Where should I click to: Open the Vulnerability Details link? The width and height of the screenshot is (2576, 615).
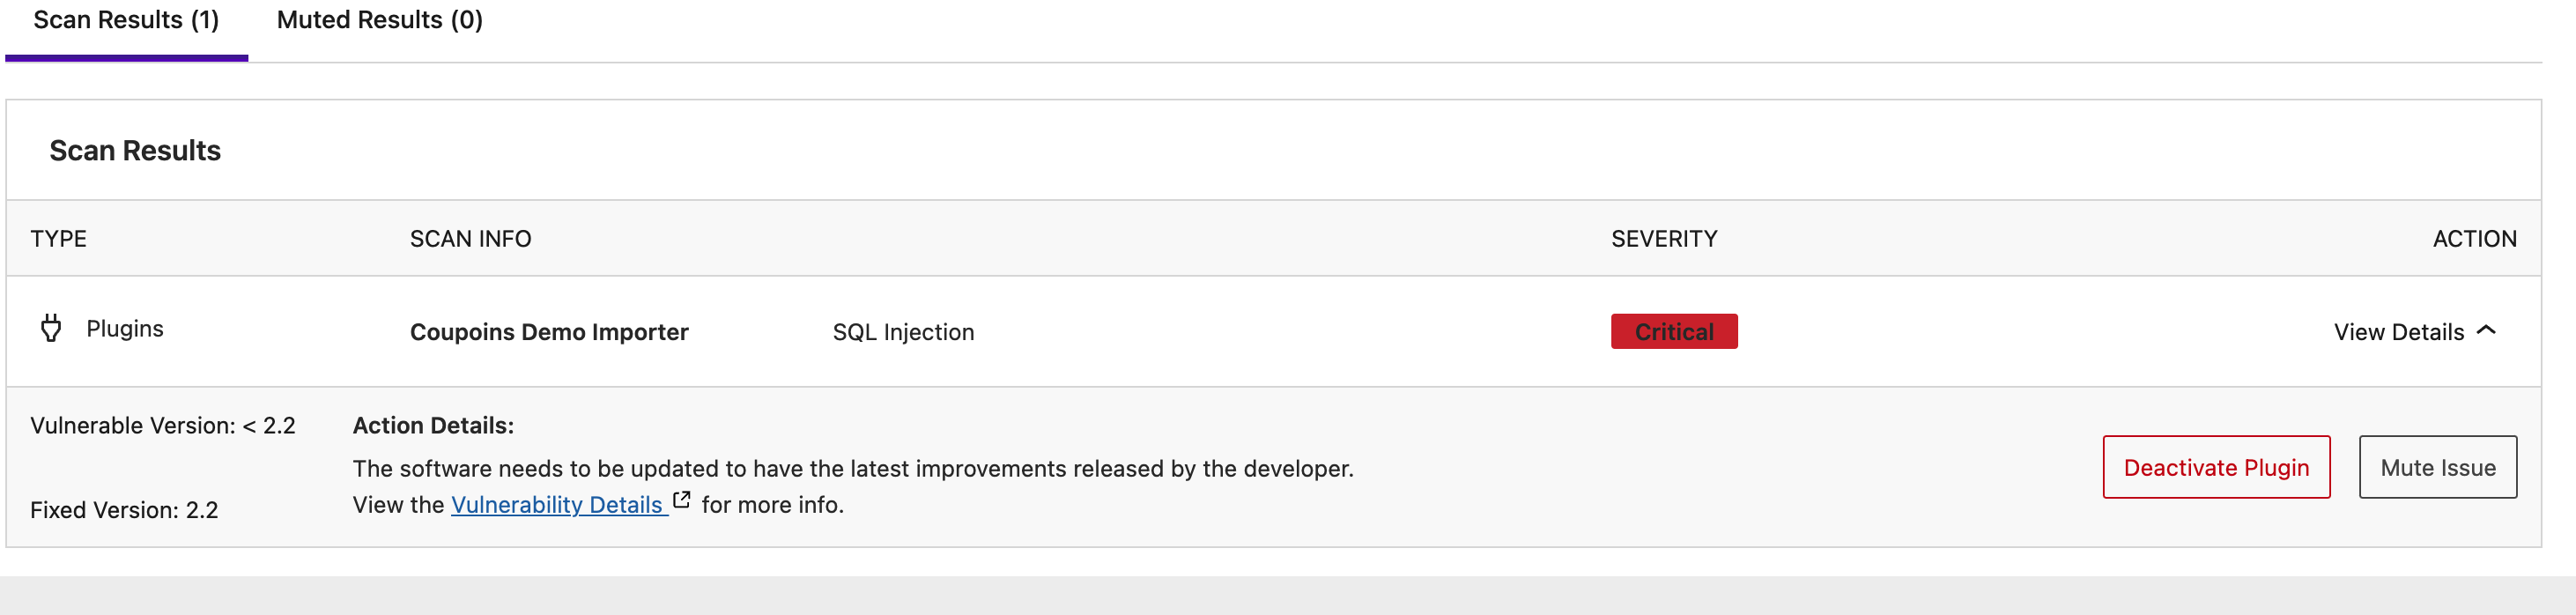pyautogui.click(x=557, y=505)
